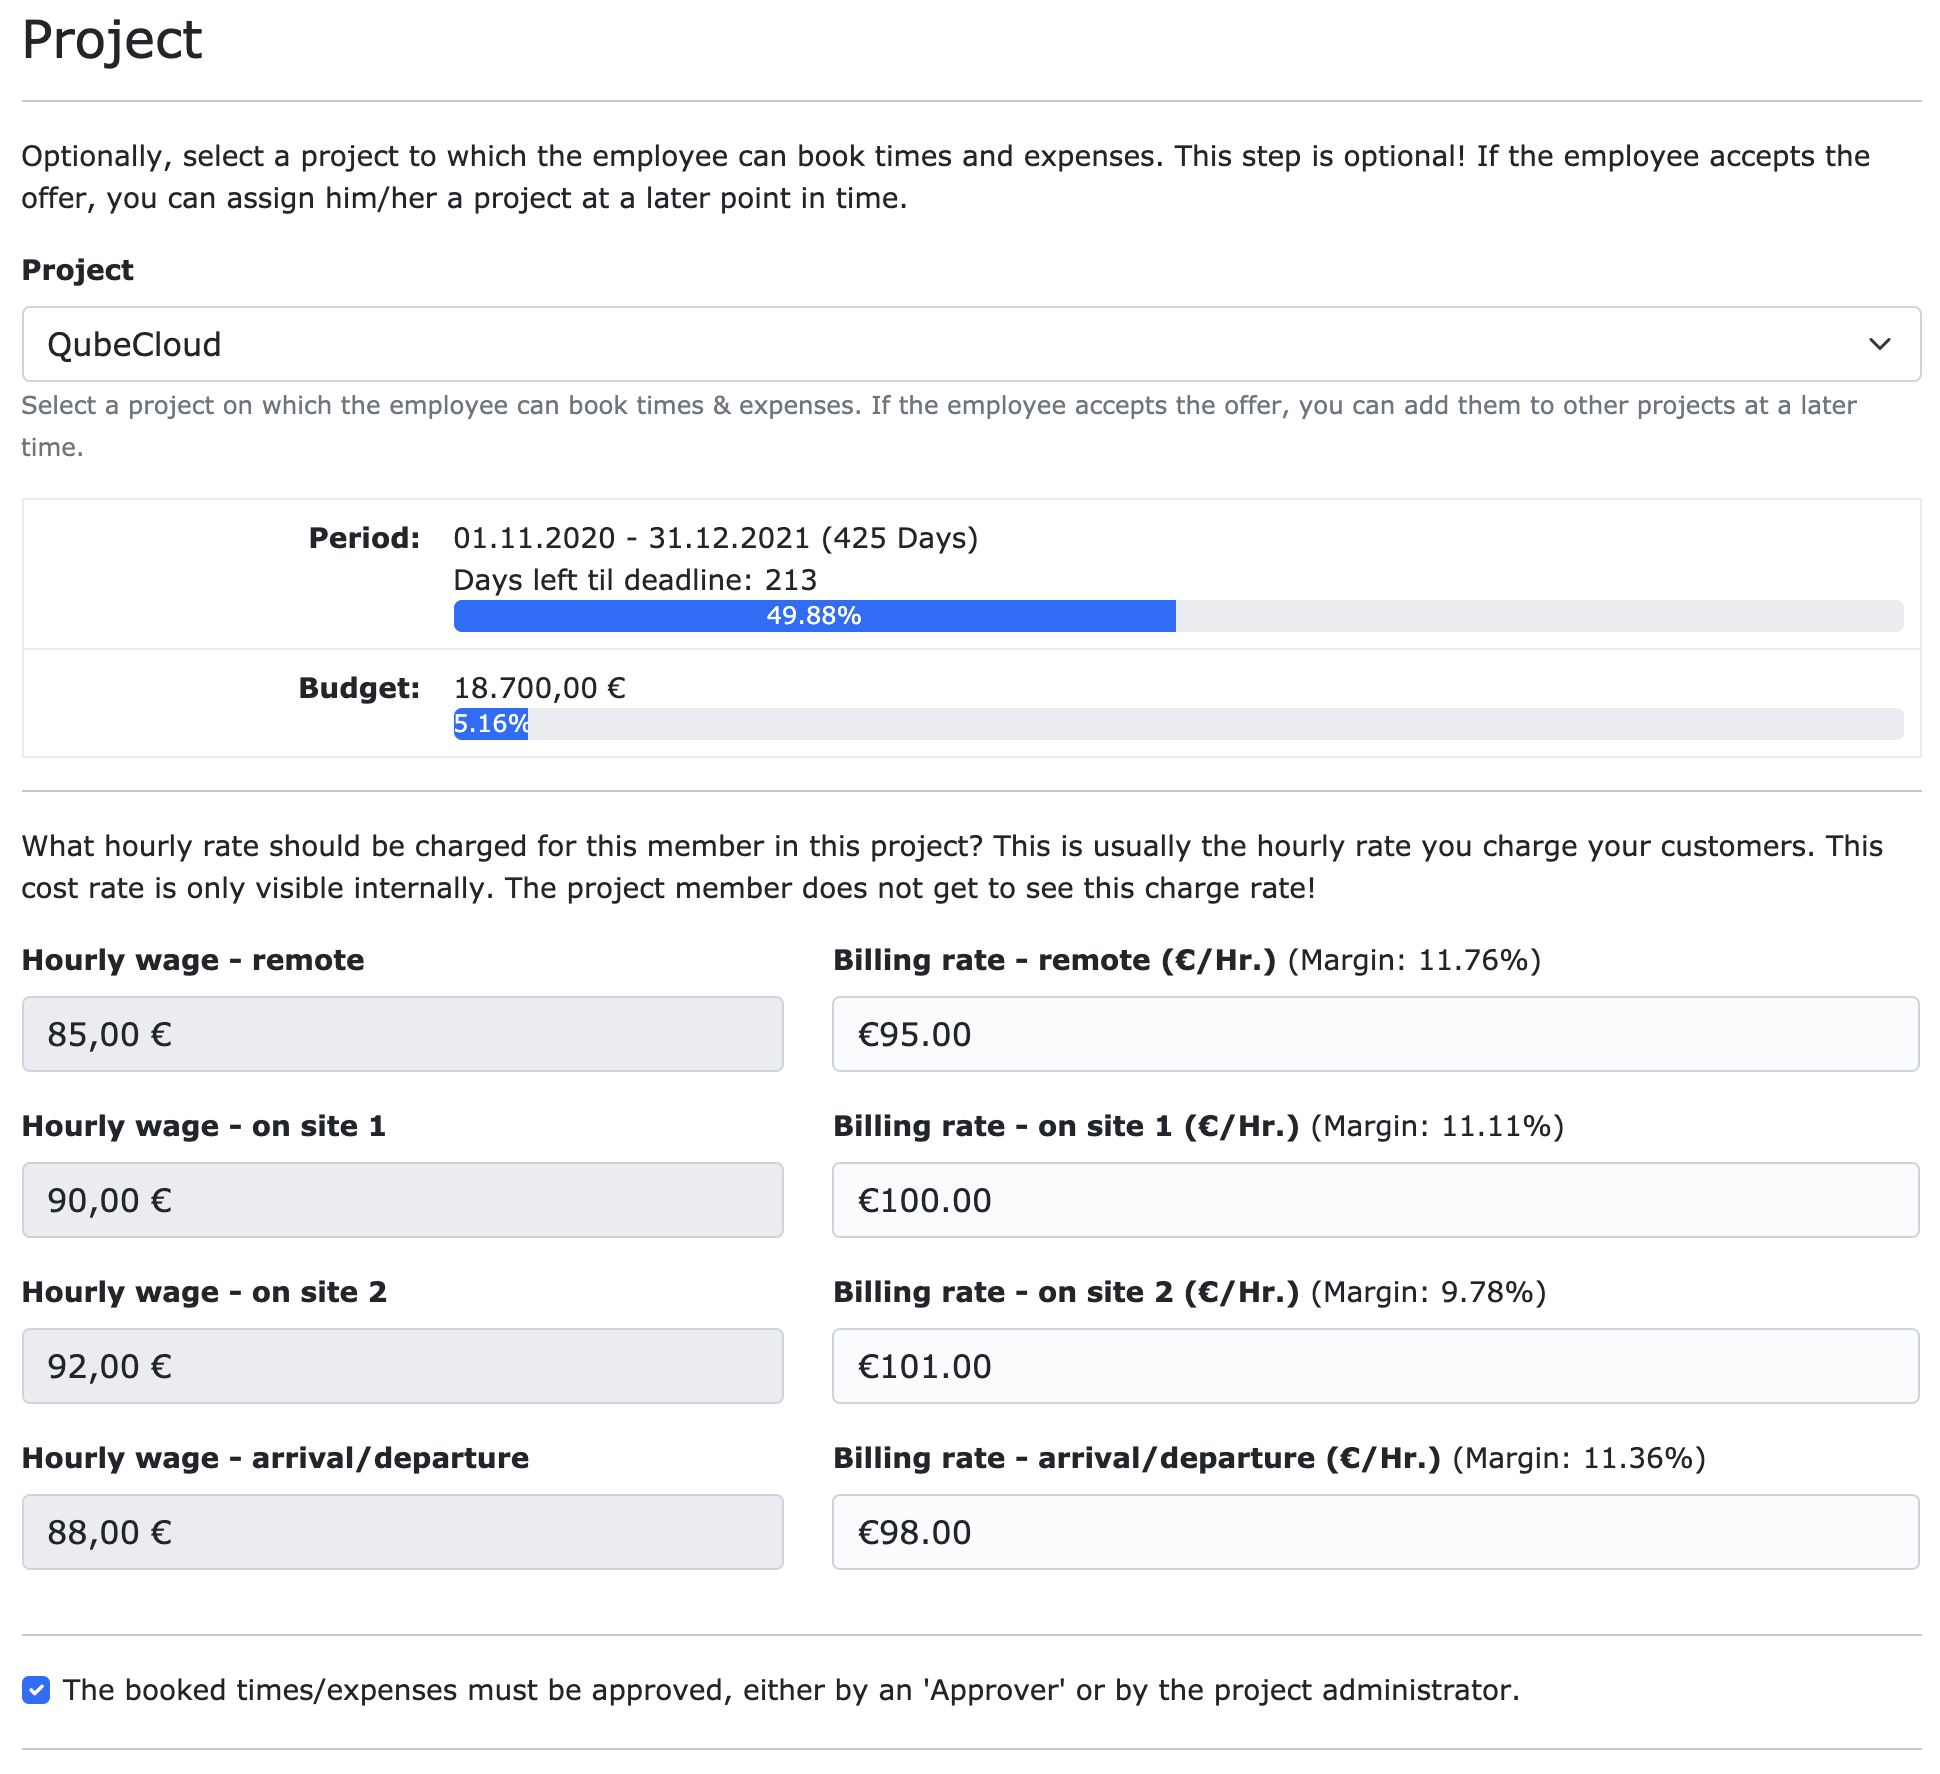Click the Billing rate - on site 2 field
This screenshot has width=1940, height=1774.
click(1375, 1366)
